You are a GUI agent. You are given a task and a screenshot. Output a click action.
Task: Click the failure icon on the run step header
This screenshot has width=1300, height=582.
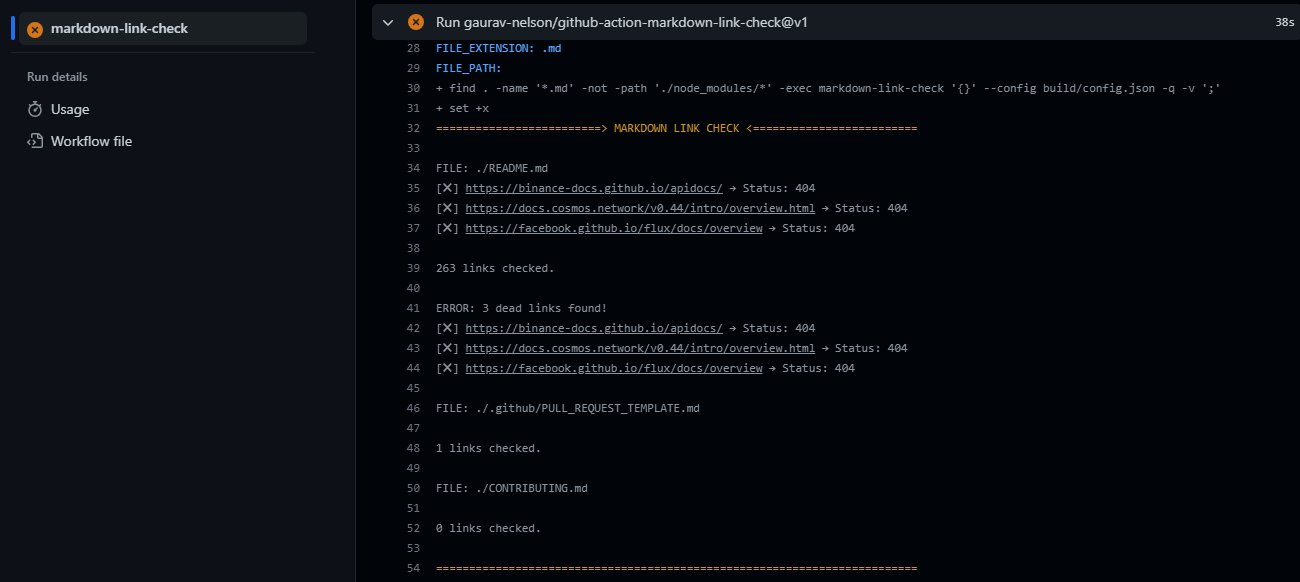(415, 21)
